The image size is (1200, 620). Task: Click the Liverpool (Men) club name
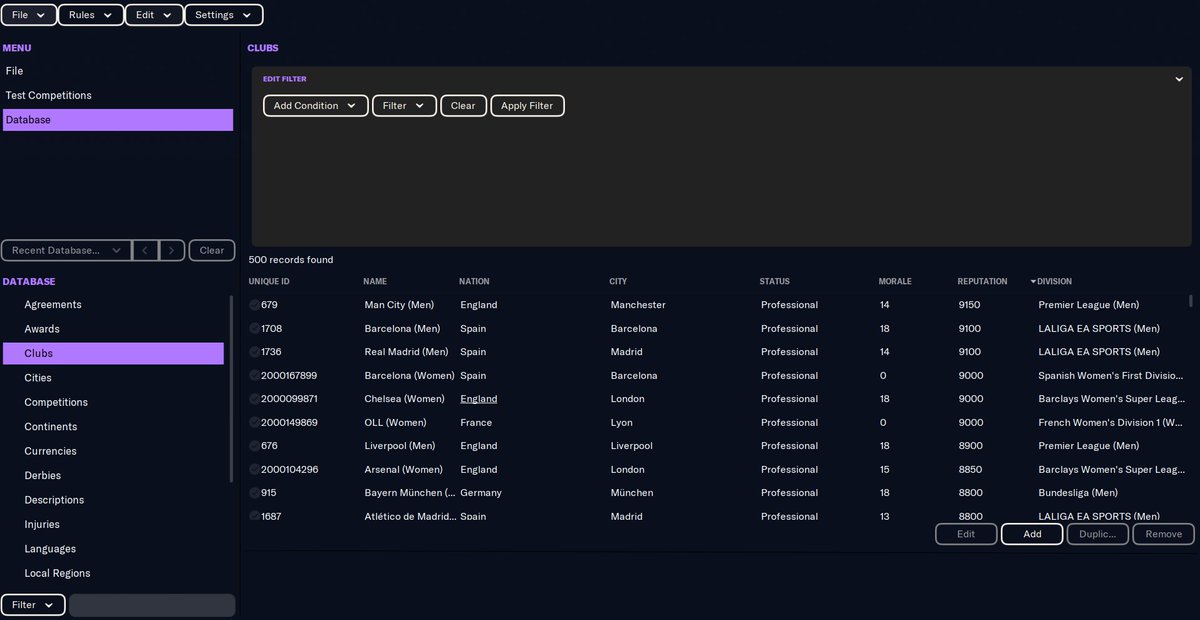(x=402, y=446)
